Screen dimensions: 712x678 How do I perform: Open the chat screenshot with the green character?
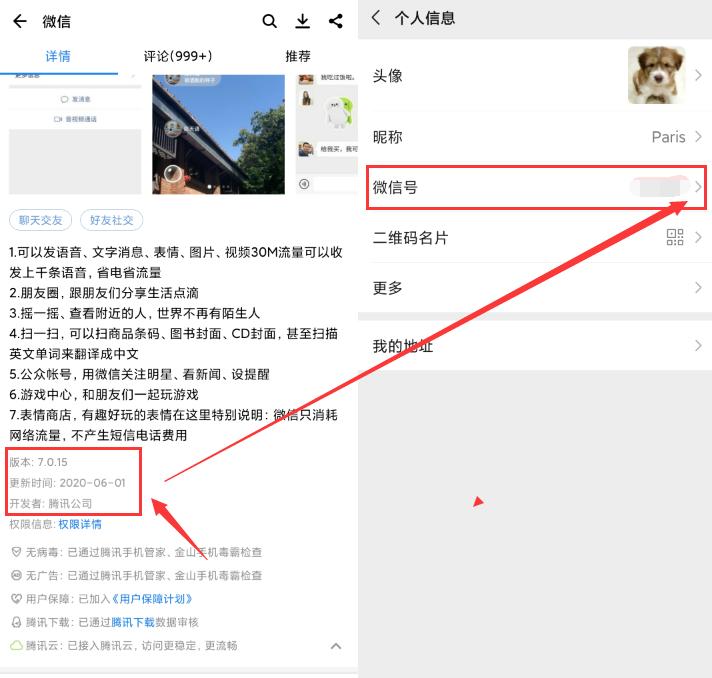[327, 134]
